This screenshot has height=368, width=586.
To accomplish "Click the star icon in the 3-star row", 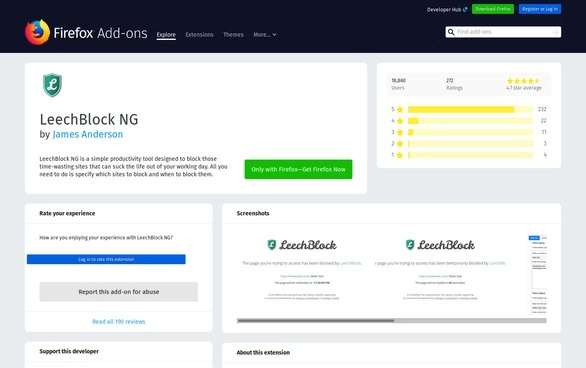I will click(x=400, y=132).
